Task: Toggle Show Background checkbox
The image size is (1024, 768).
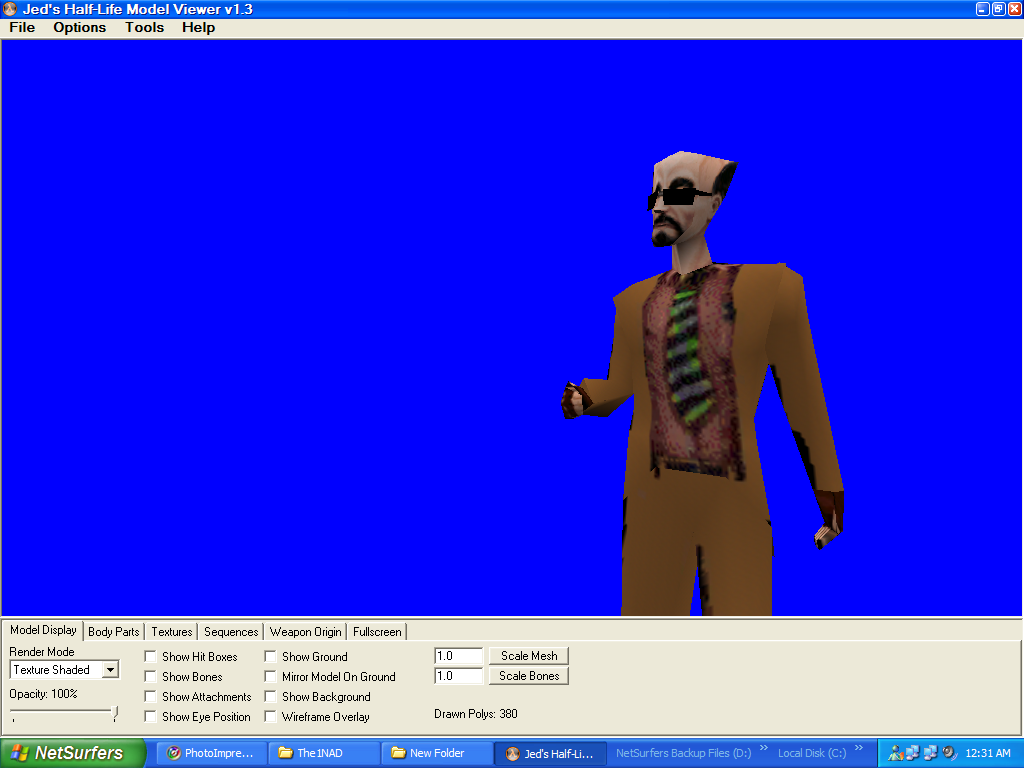Action: click(270, 696)
